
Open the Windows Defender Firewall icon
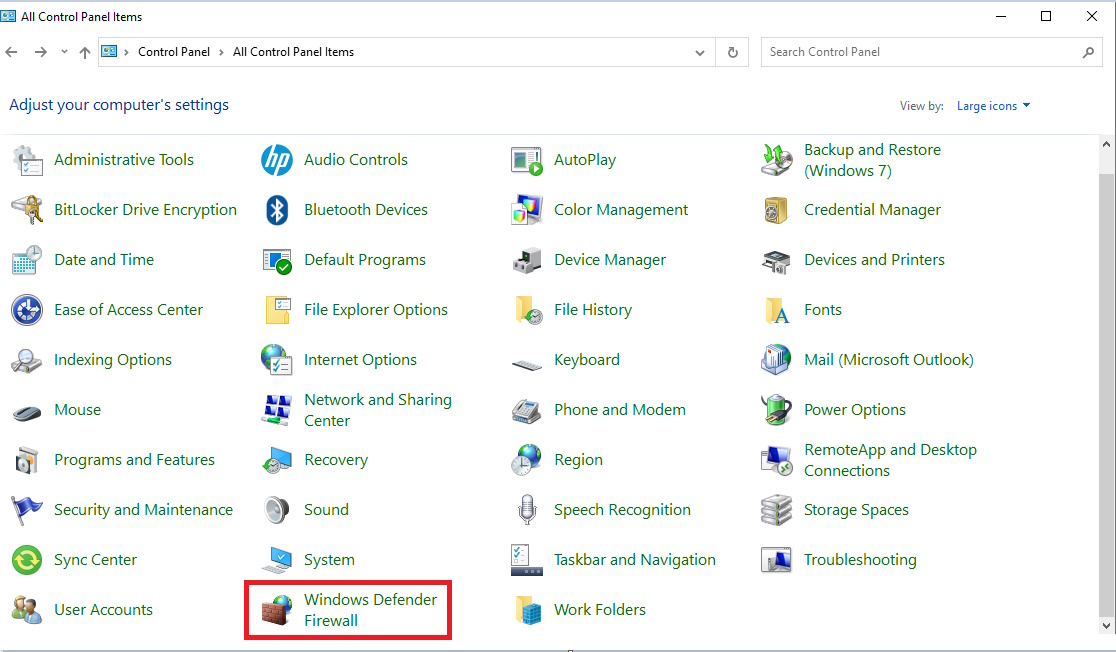click(x=277, y=610)
